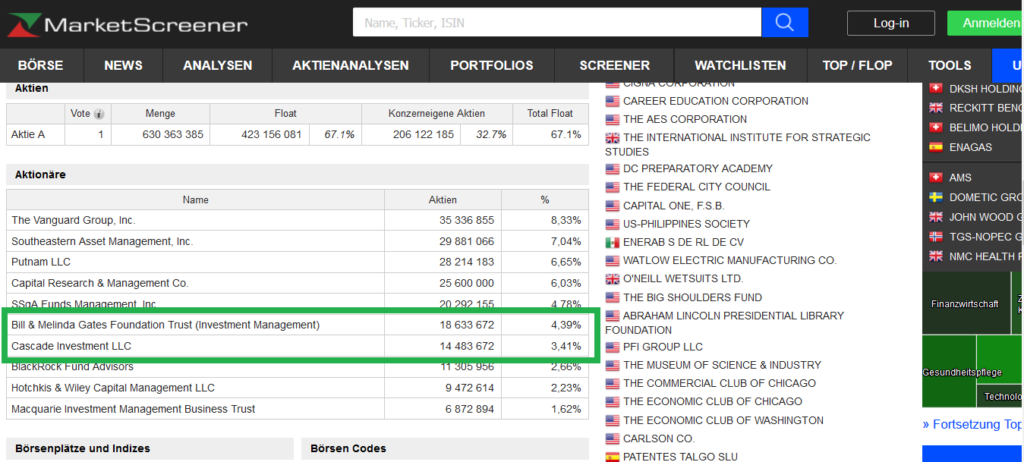Image resolution: width=1024 pixels, height=462 pixels.
Task: Click RECKITT BENCKISER list entry
Action: coord(985,108)
